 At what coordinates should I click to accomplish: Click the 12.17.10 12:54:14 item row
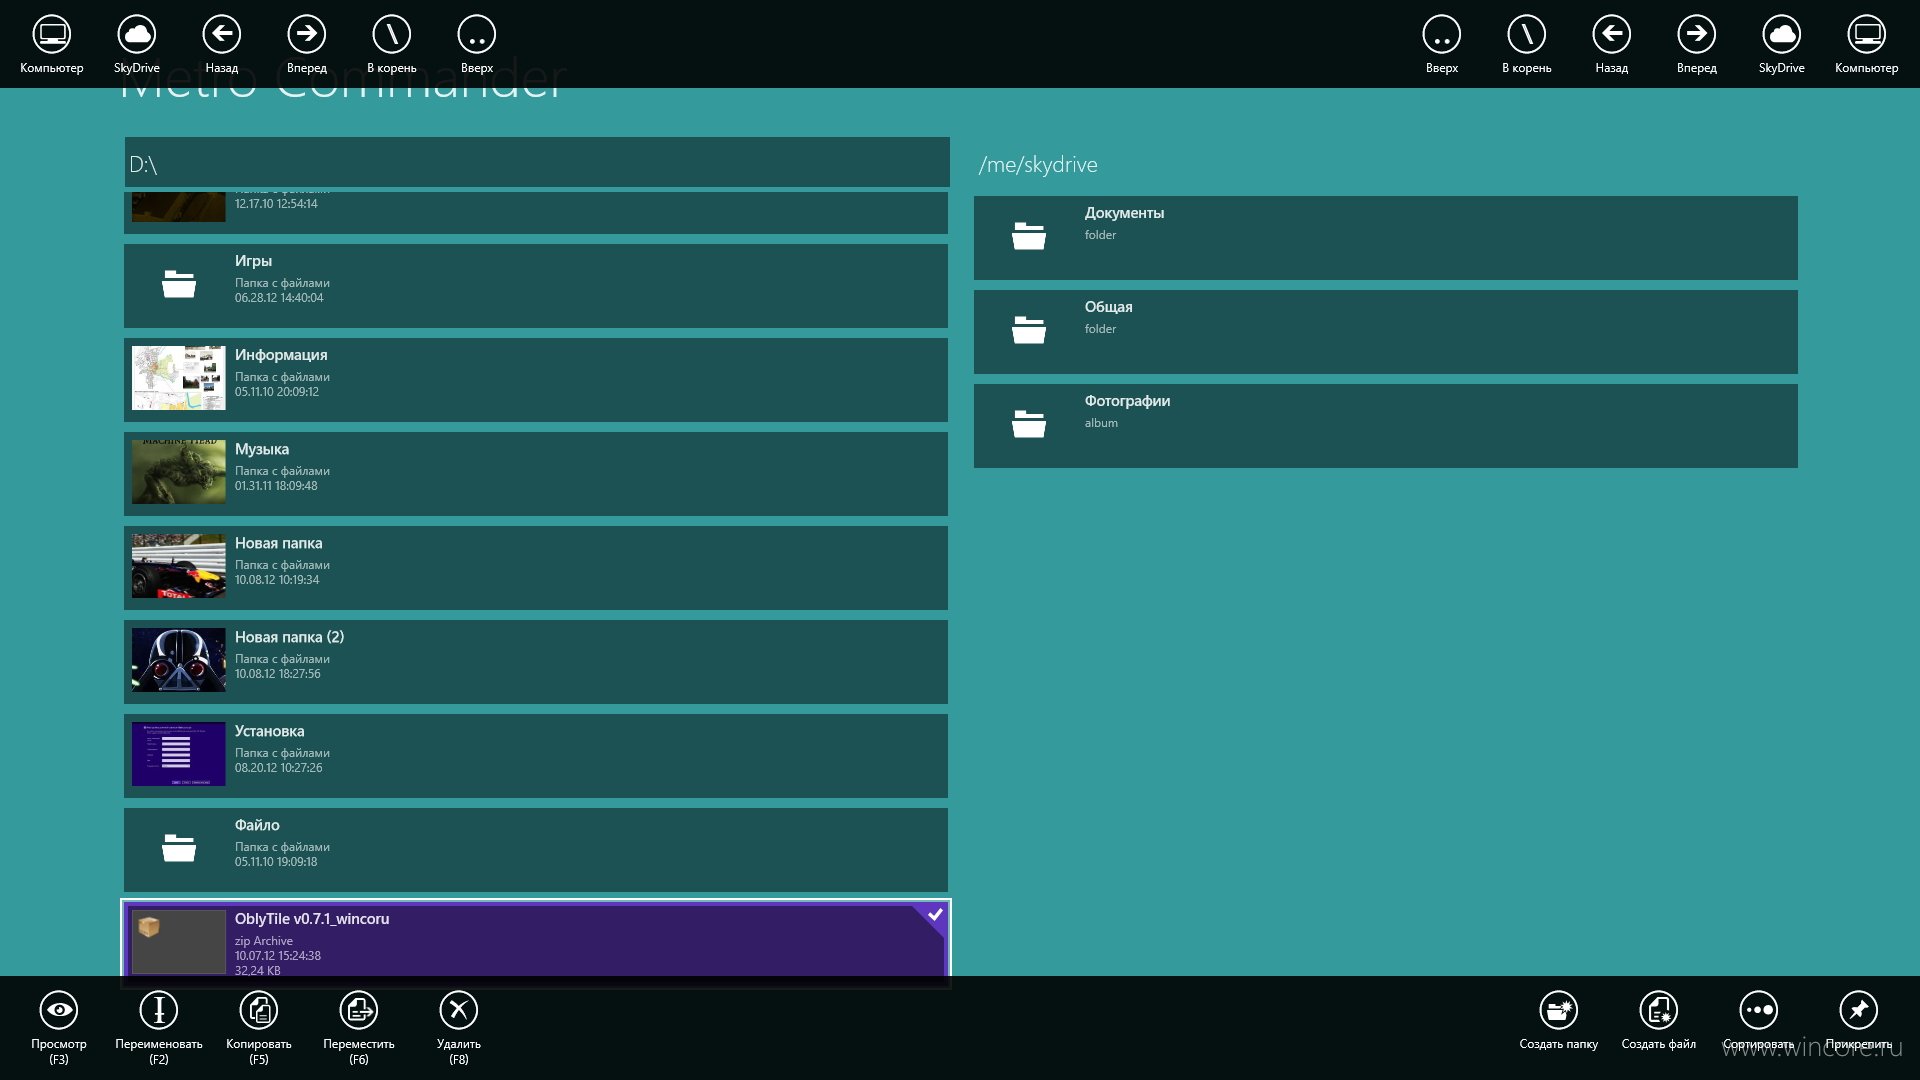pos(536,213)
